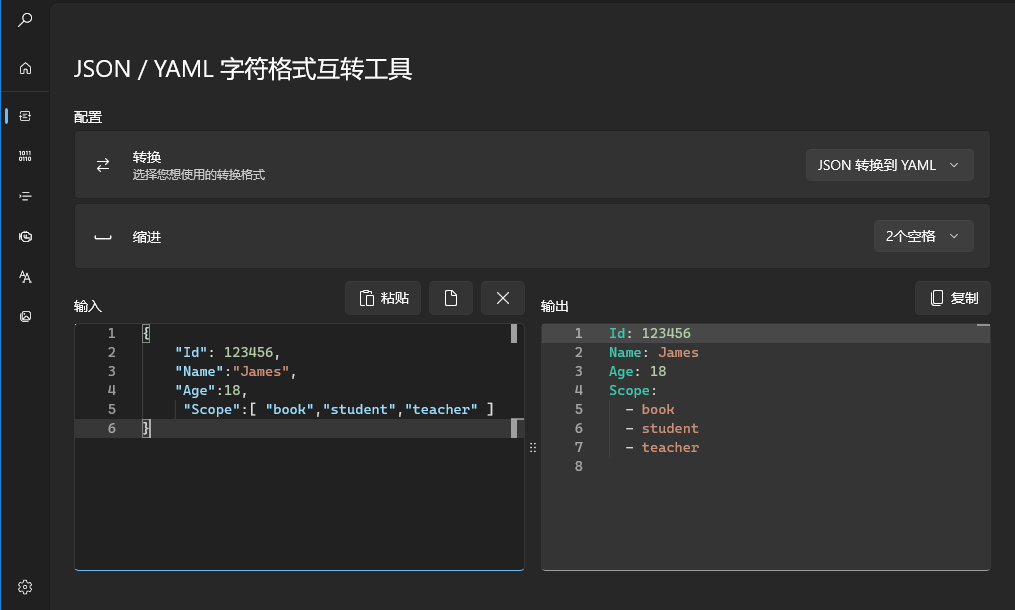Load a file via file icon button
The width and height of the screenshot is (1015, 610).
[x=451, y=298]
